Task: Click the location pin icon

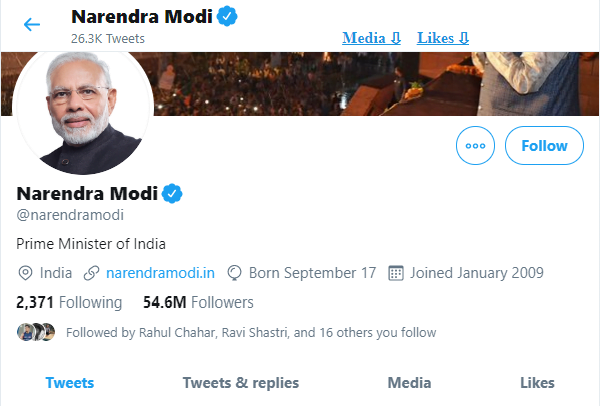Action: [26, 272]
